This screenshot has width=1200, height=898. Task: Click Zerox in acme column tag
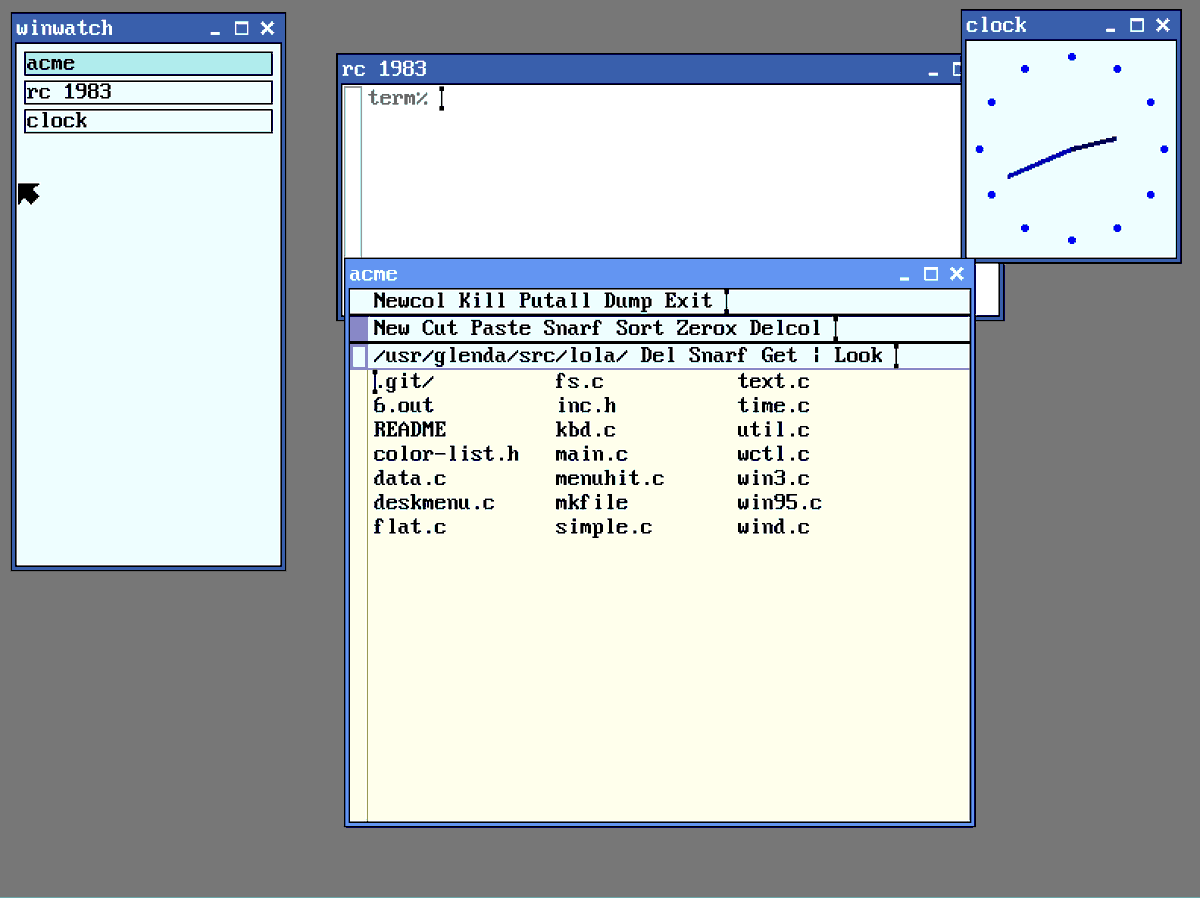(x=707, y=328)
